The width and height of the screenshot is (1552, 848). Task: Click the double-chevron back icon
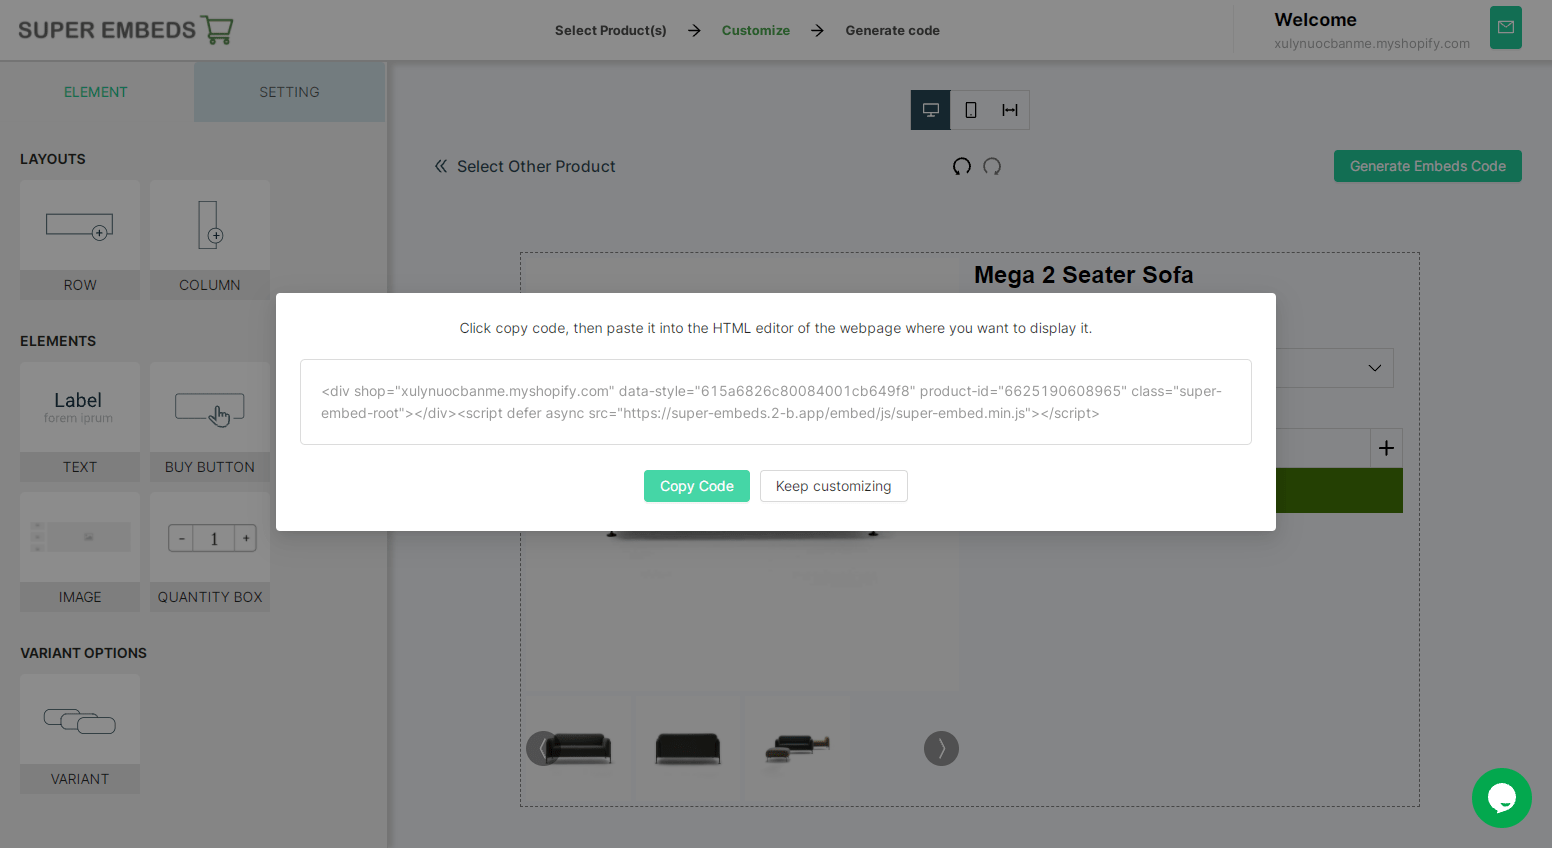[441, 166]
